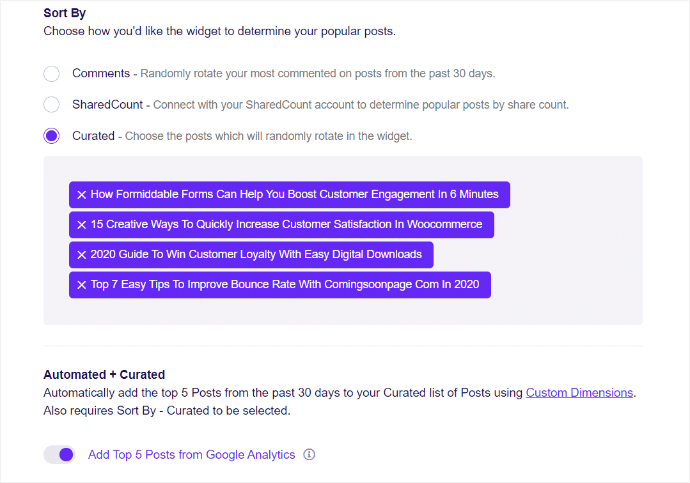This screenshot has width=690, height=483.
Task: Select the Woocommerce Customer Satisfaction chip text
Action: pyautogui.click(x=286, y=224)
